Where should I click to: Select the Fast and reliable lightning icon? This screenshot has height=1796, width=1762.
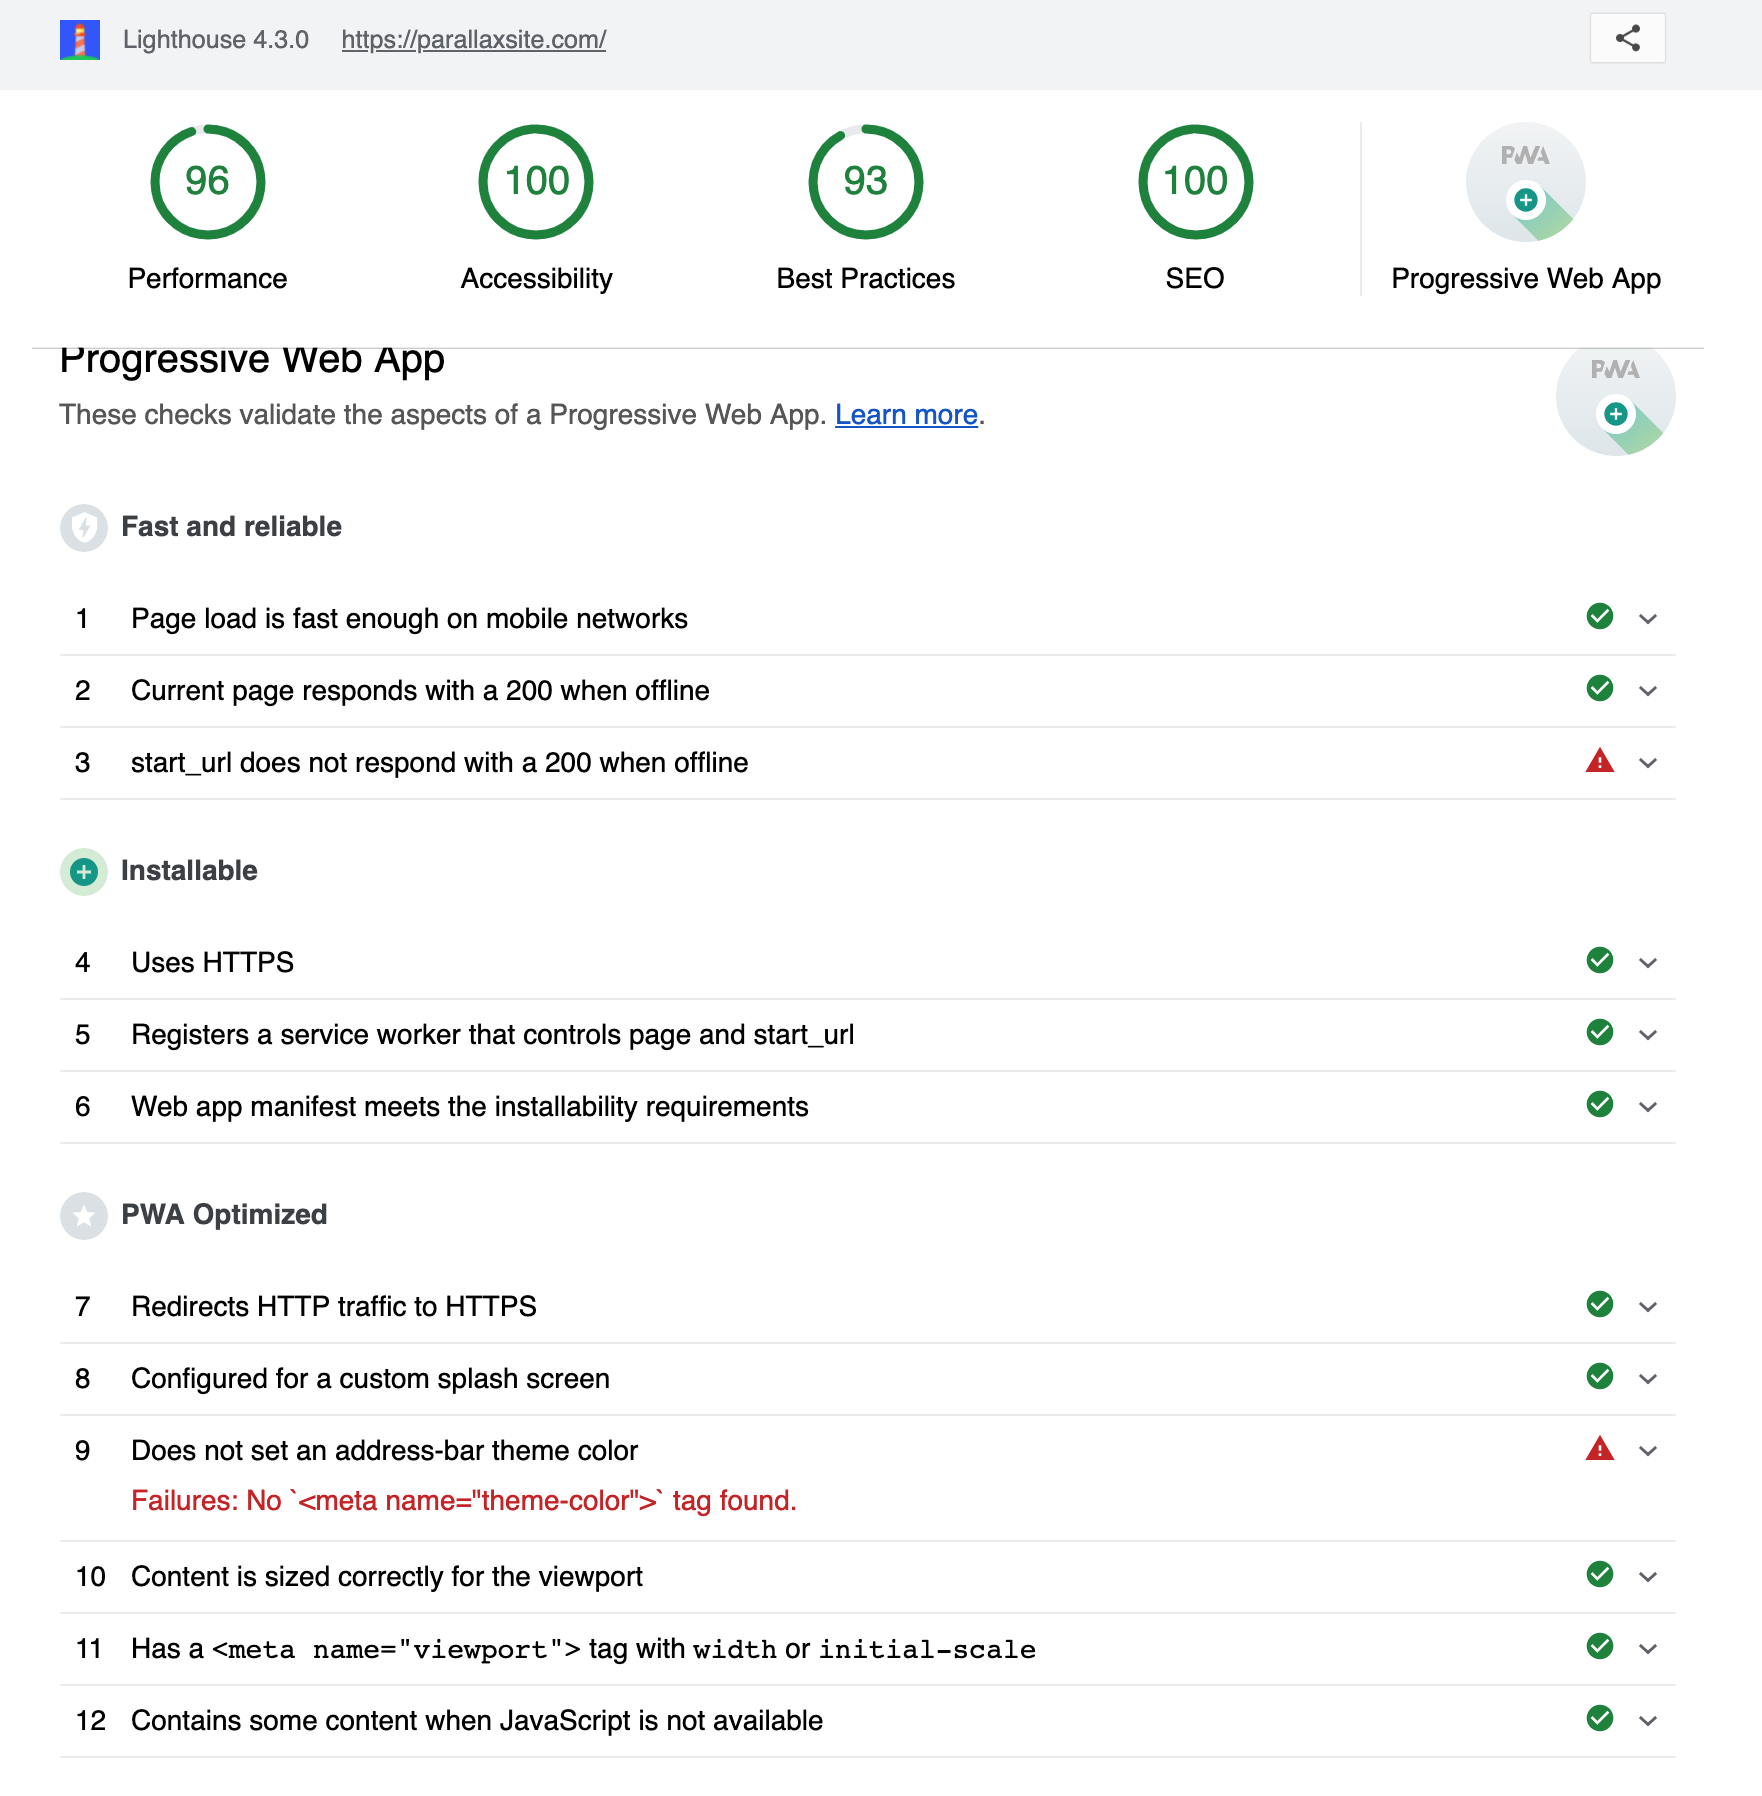[83, 528]
